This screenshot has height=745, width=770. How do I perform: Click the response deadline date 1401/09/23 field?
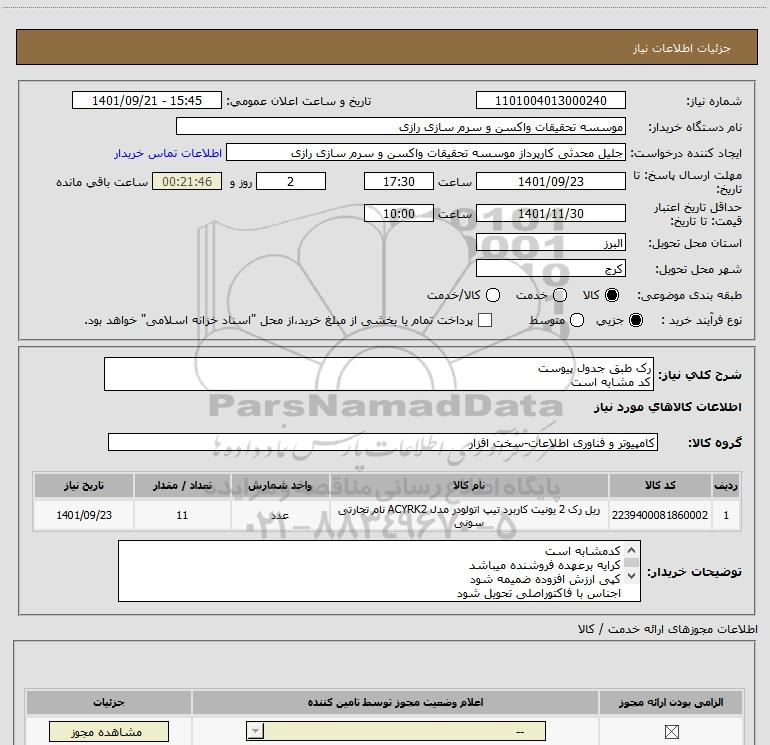point(550,181)
